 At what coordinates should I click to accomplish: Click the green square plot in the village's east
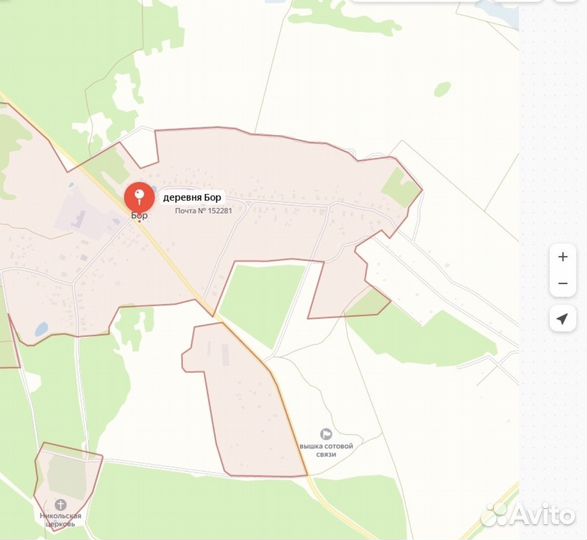point(401,187)
